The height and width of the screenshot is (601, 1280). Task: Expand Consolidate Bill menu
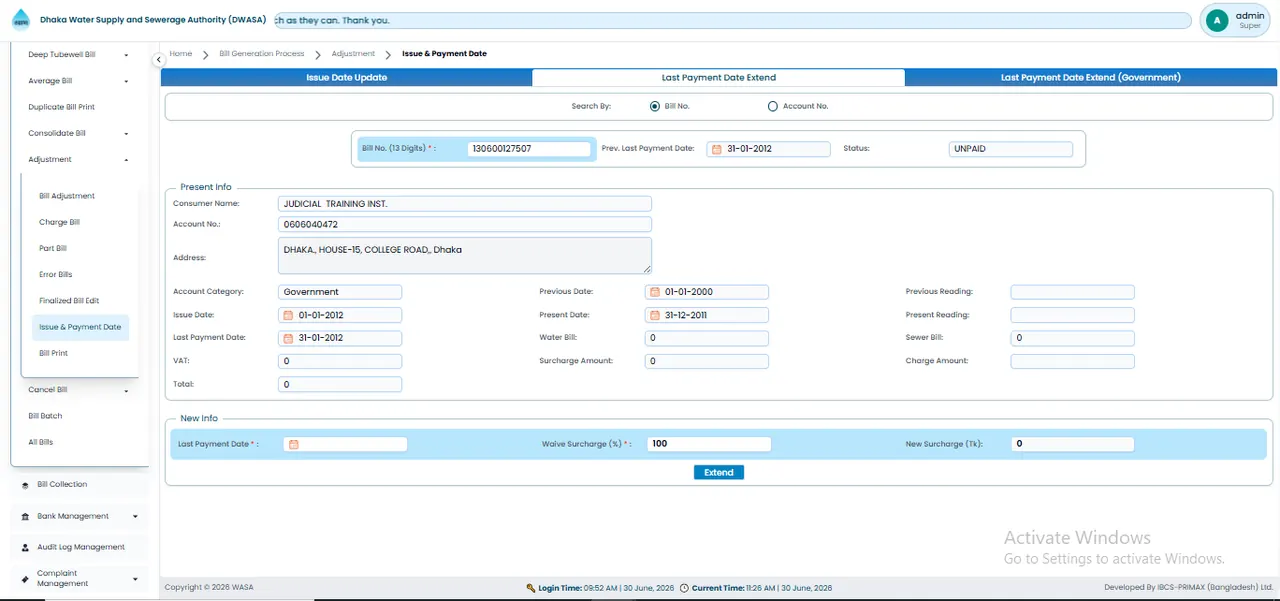[126, 133]
